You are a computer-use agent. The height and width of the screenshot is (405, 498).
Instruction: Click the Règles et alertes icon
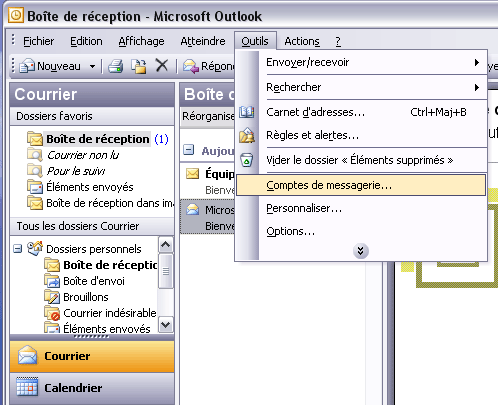click(247, 135)
